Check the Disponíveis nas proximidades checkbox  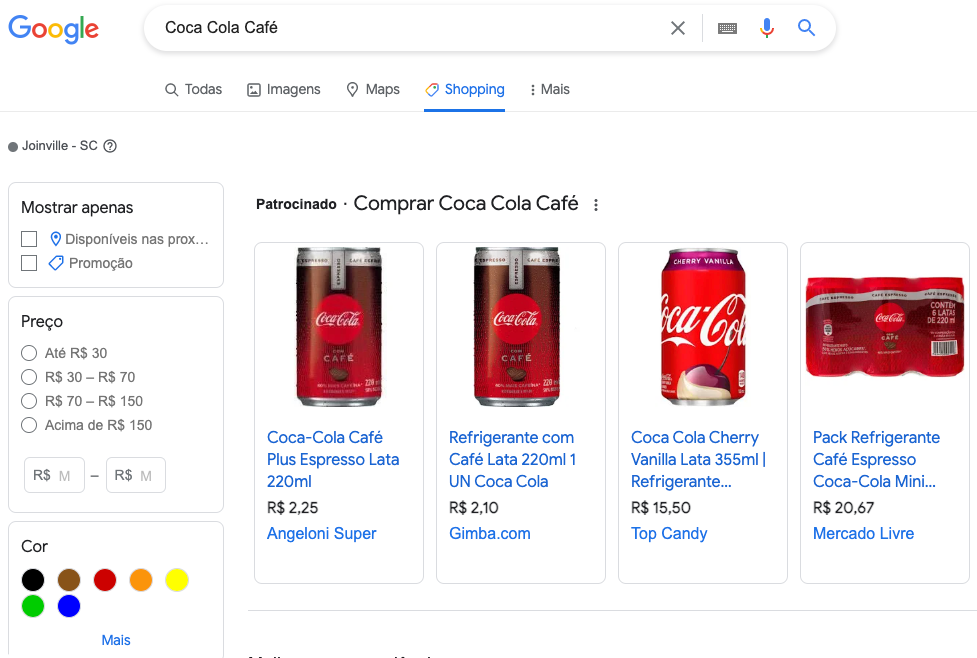[29, 239]
